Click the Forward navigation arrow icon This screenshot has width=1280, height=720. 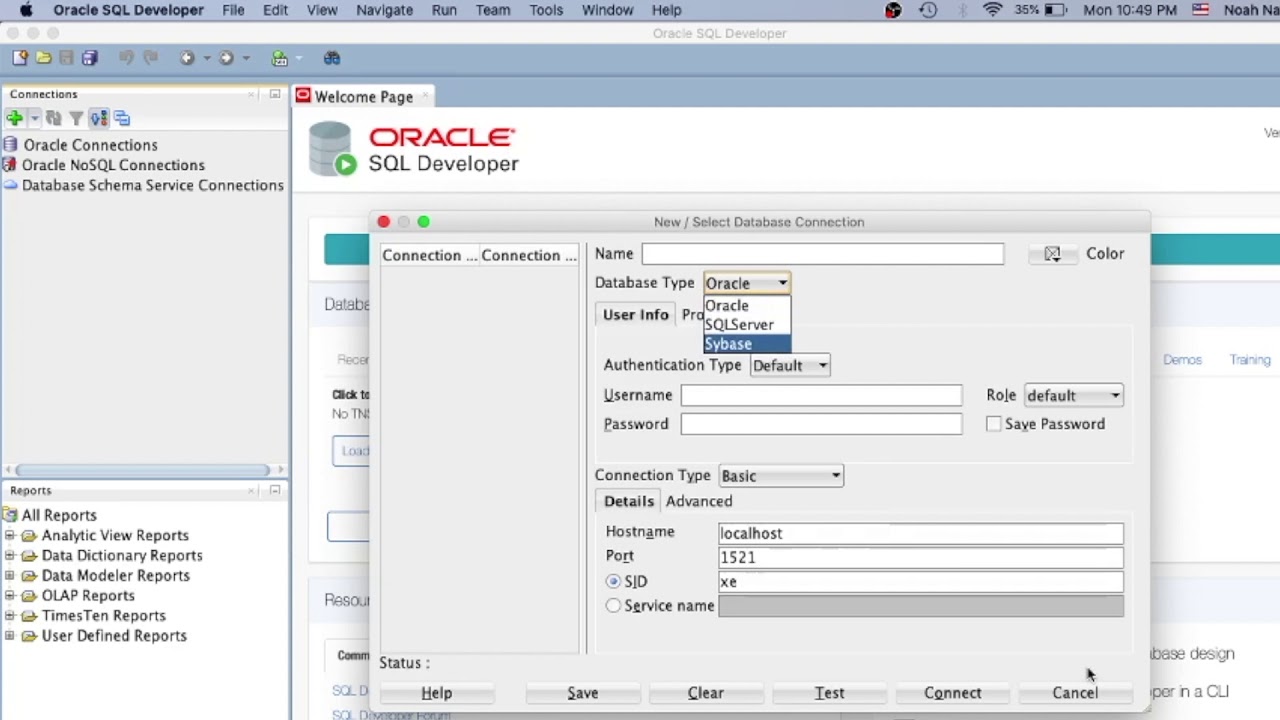tap(226, 58)
